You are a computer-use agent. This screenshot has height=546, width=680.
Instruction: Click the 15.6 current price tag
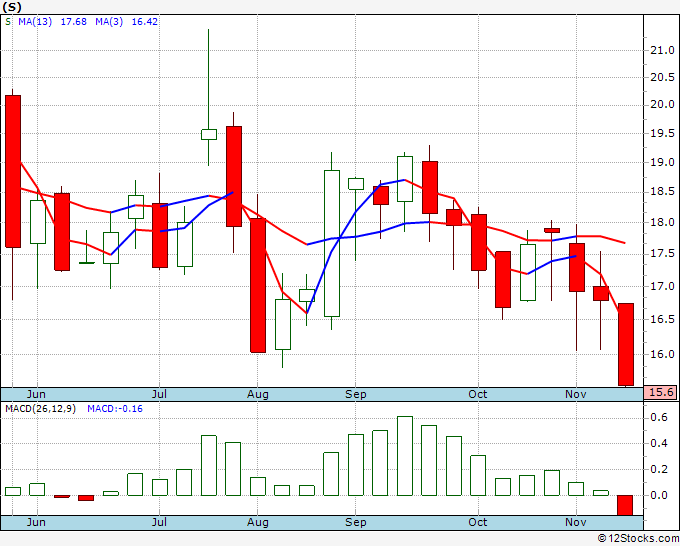pos(661,392)
